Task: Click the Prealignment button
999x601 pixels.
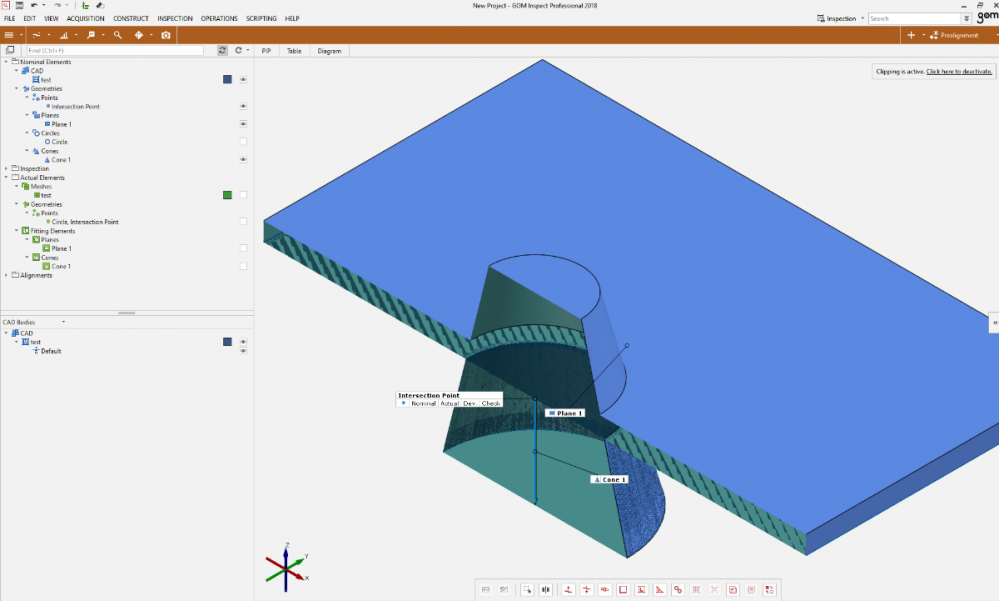Action: [957, 35]
